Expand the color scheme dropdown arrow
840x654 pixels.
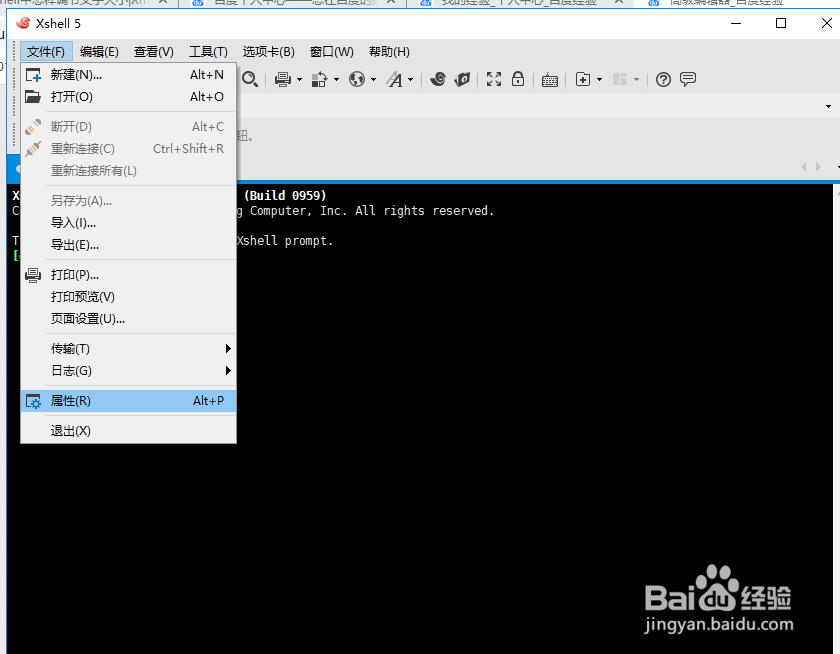point(336,80)
